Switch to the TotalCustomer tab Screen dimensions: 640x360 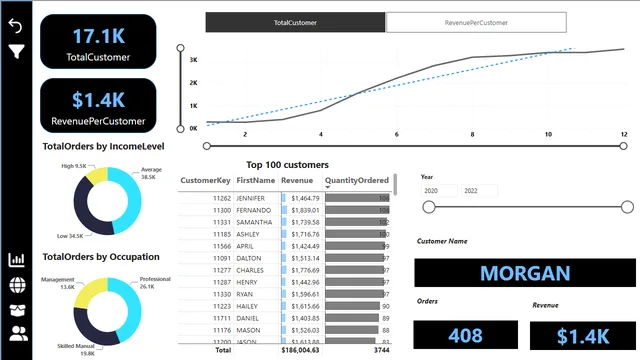295,22
